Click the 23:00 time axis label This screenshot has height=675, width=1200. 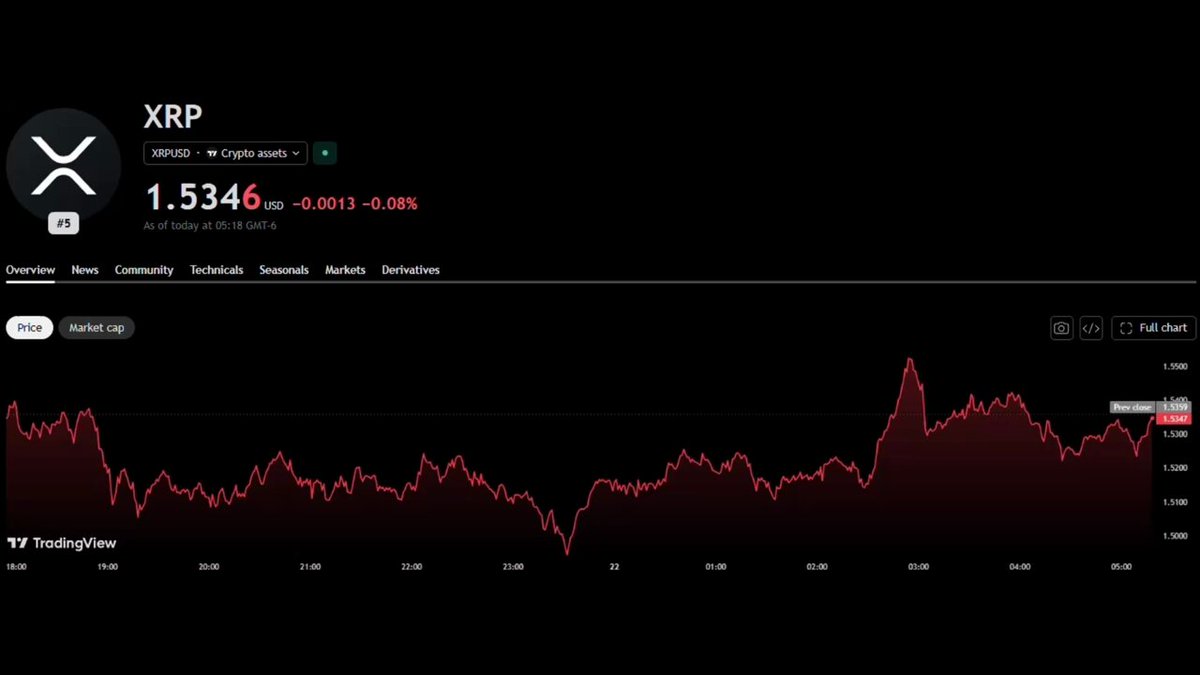[x=513, y=567]
